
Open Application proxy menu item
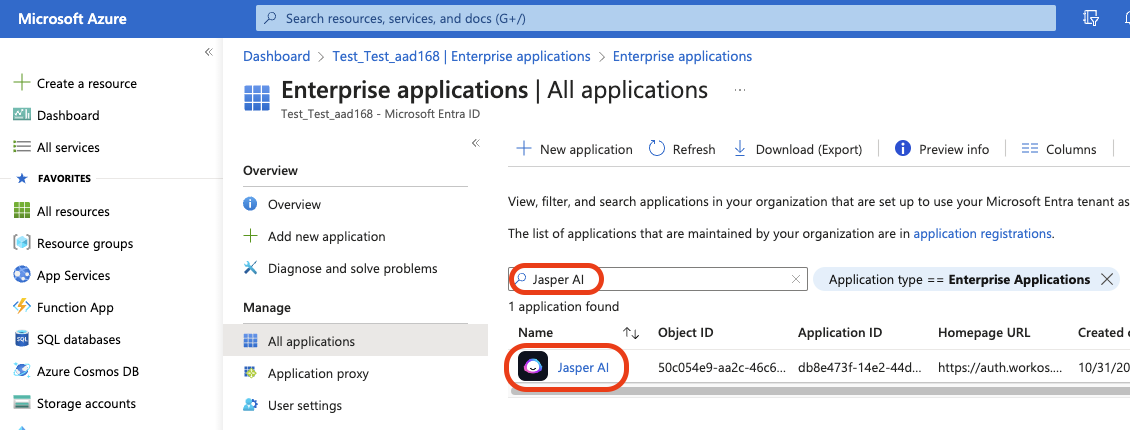pyautogui.click(x=318, y=373)
